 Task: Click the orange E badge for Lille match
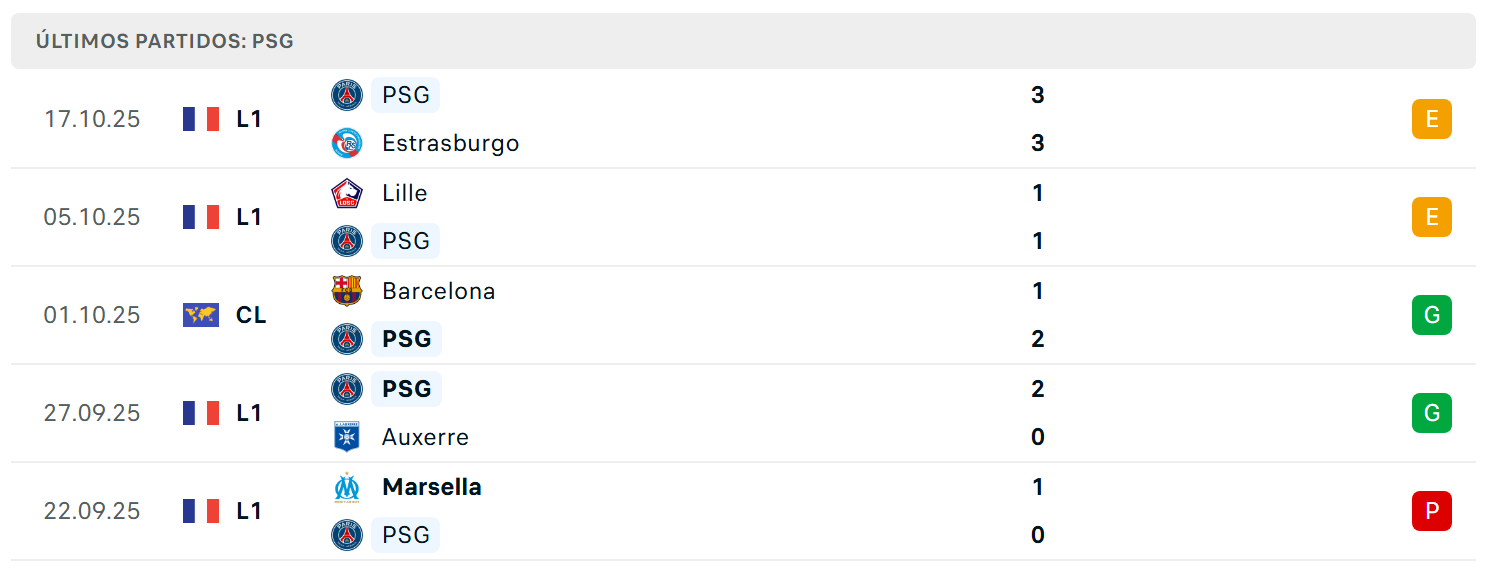[x=1432, y=217]
